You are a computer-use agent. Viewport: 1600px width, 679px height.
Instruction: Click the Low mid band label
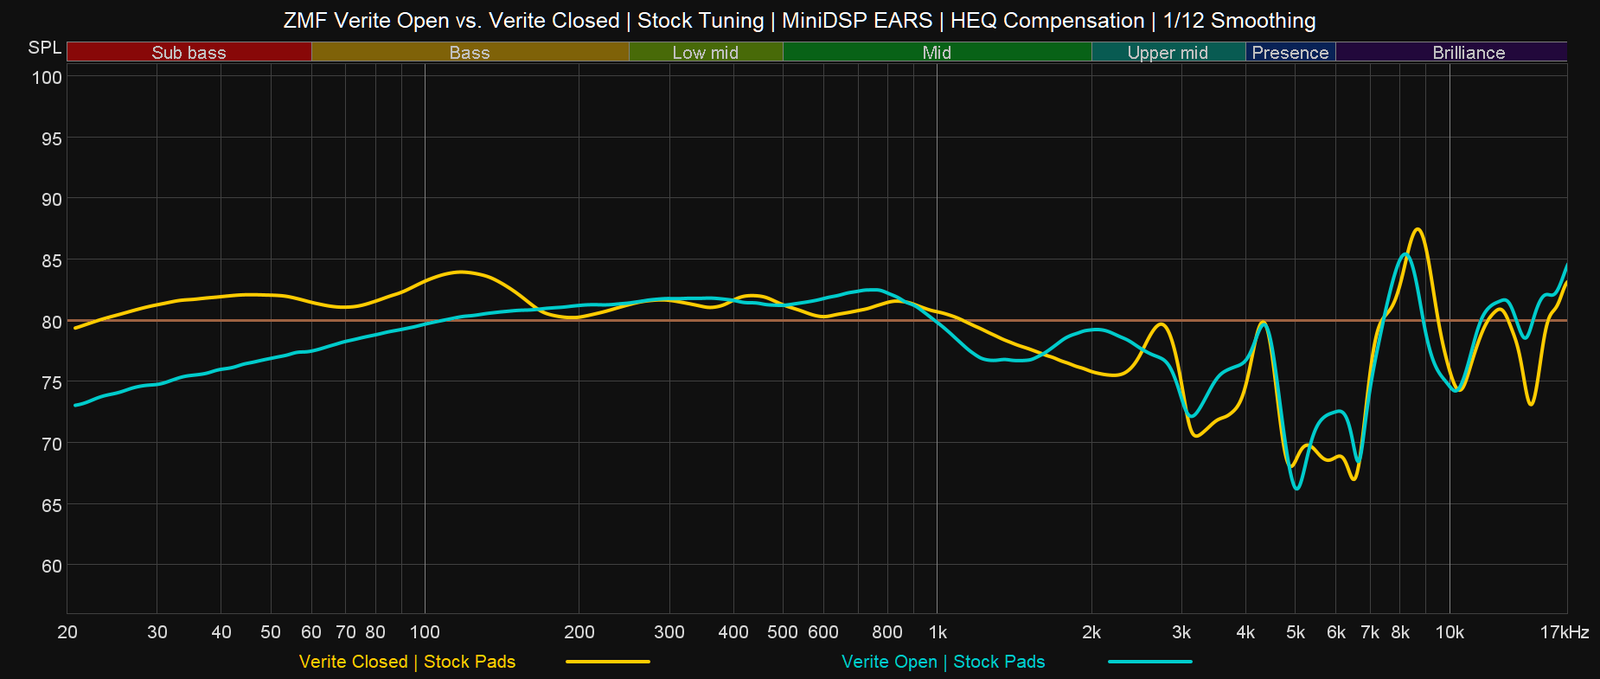pos(705,53)
